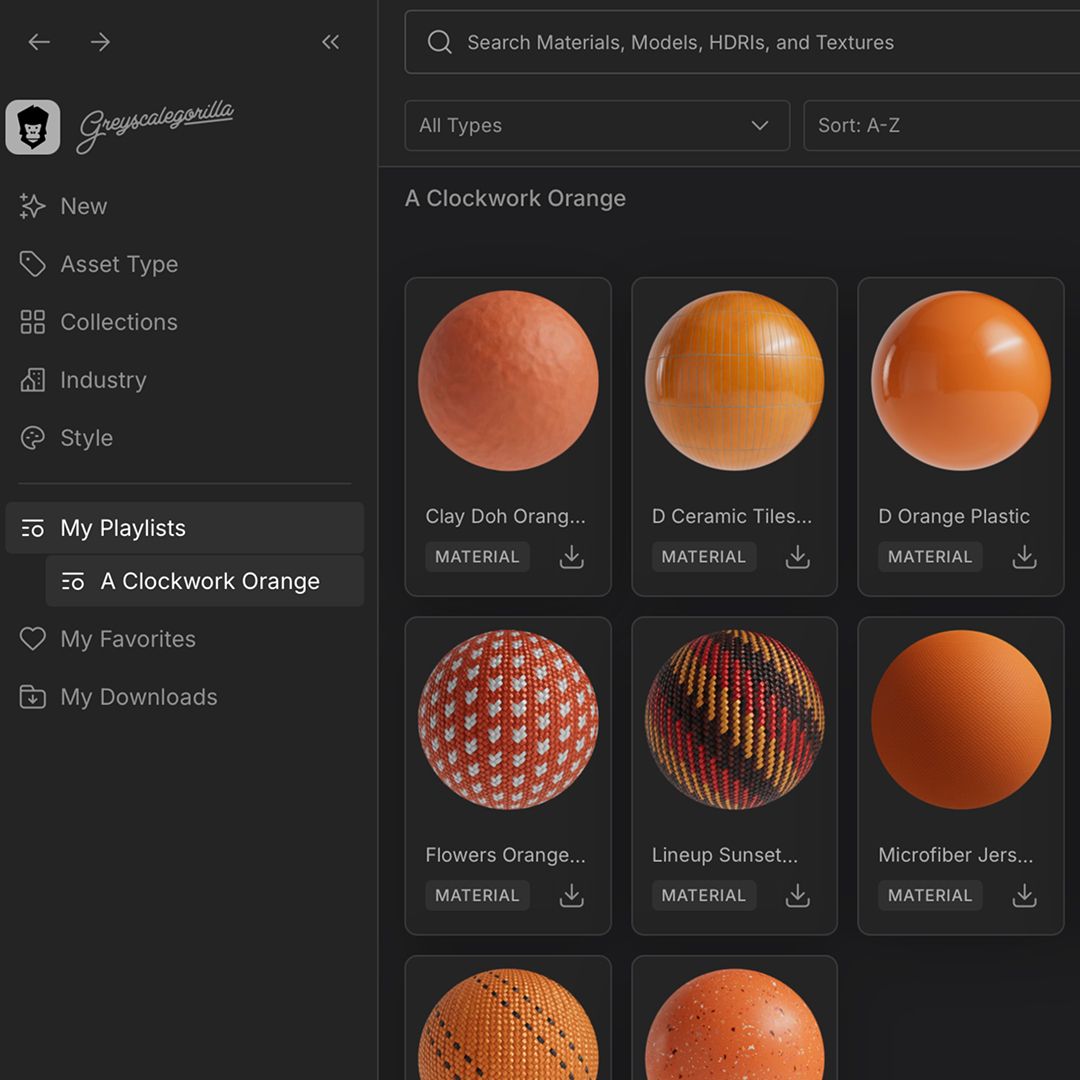Go back with the left arrow
The width and height of the screenshot is (1080, 1080).
click(39, 42)
